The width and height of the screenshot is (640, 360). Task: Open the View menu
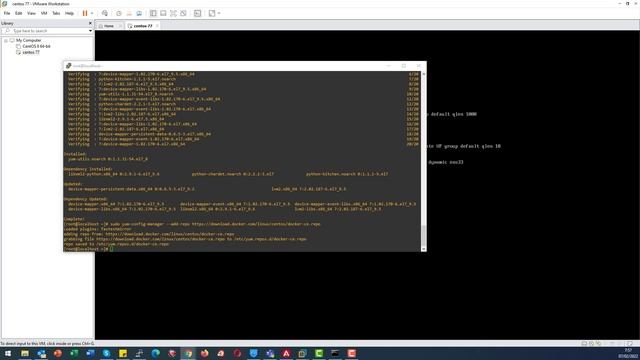31,13
